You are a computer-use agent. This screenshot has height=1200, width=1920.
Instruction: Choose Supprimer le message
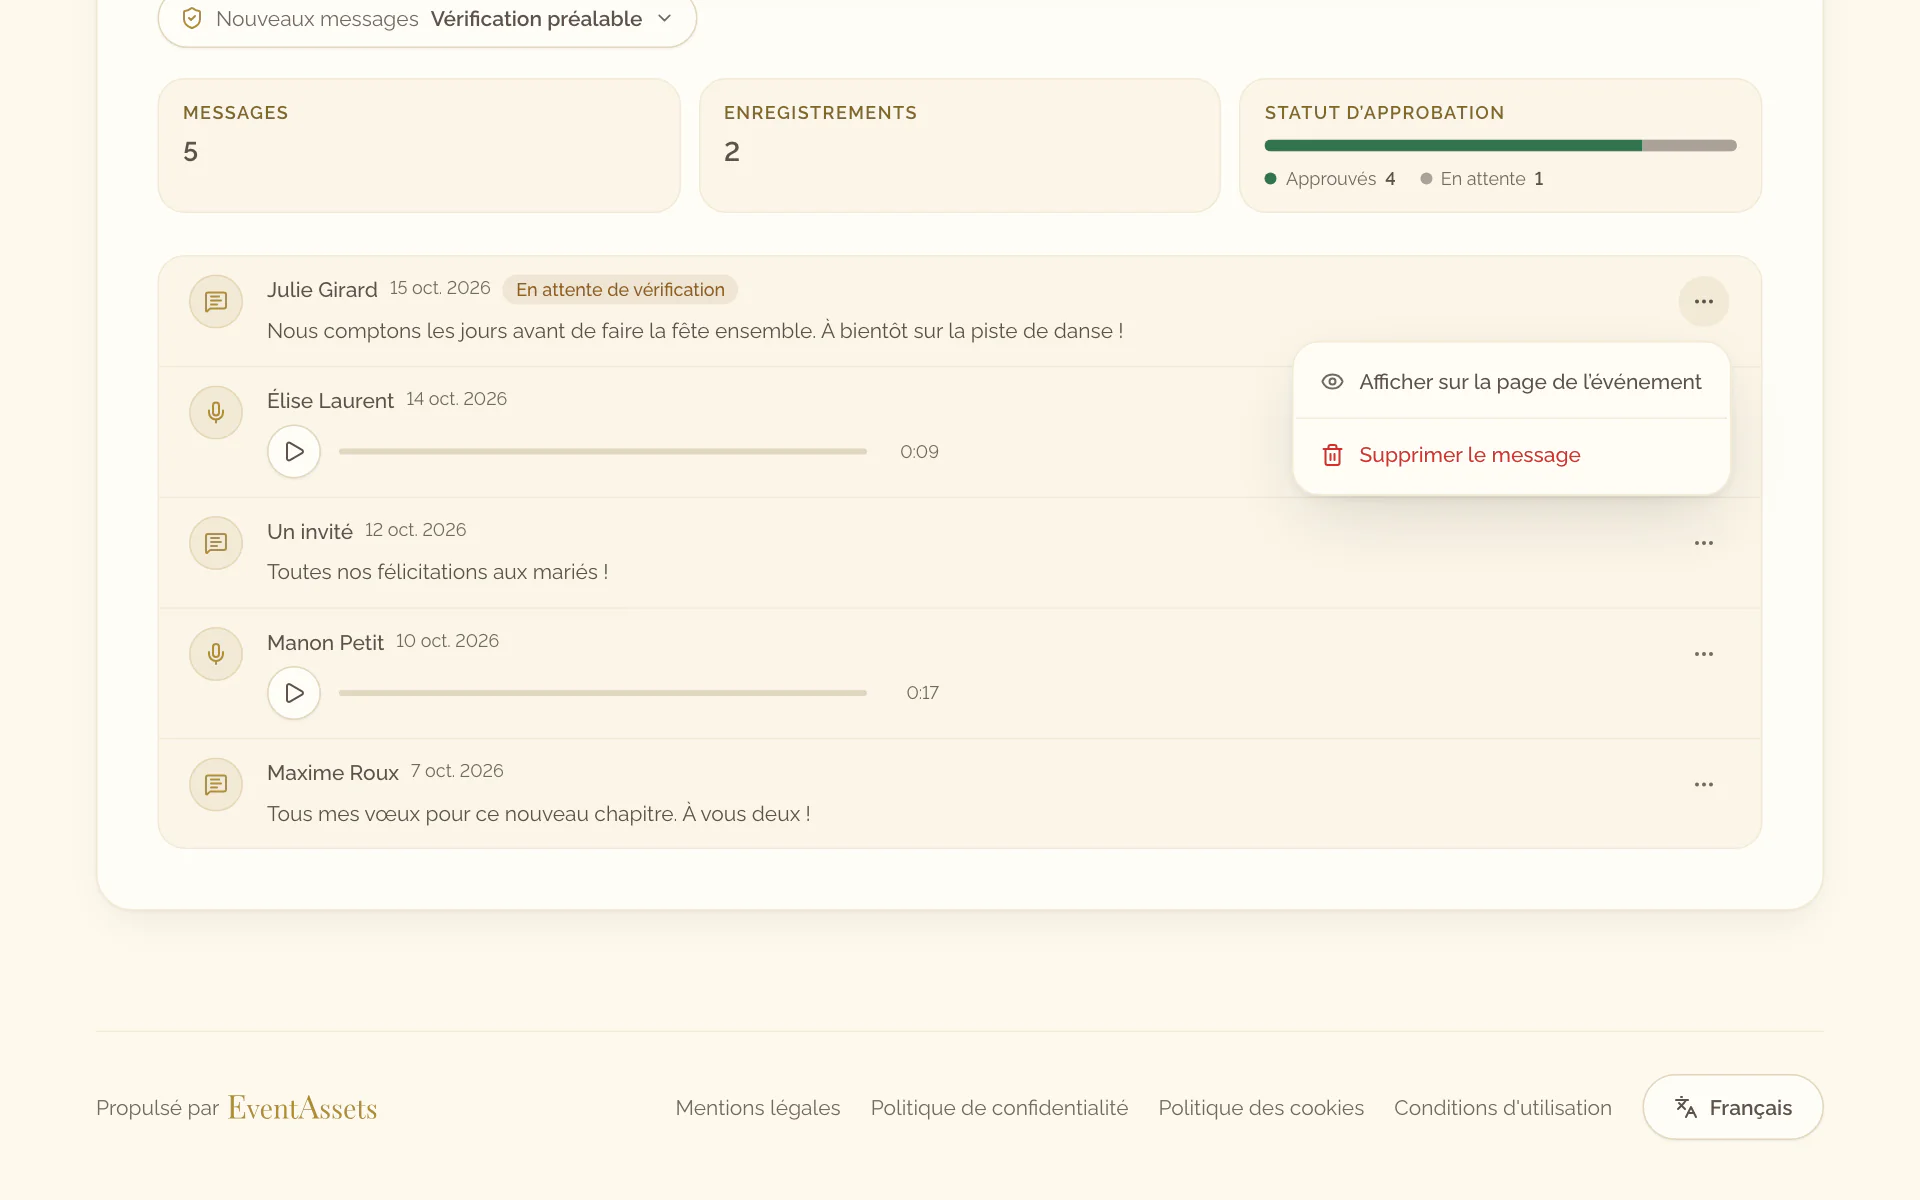point(1511,455)
